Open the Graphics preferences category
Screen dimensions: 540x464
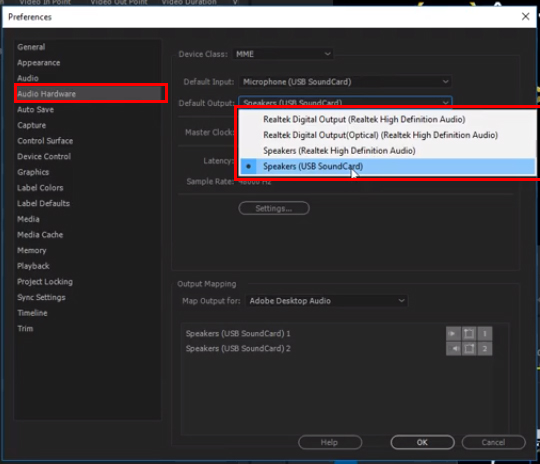point(33,172)
